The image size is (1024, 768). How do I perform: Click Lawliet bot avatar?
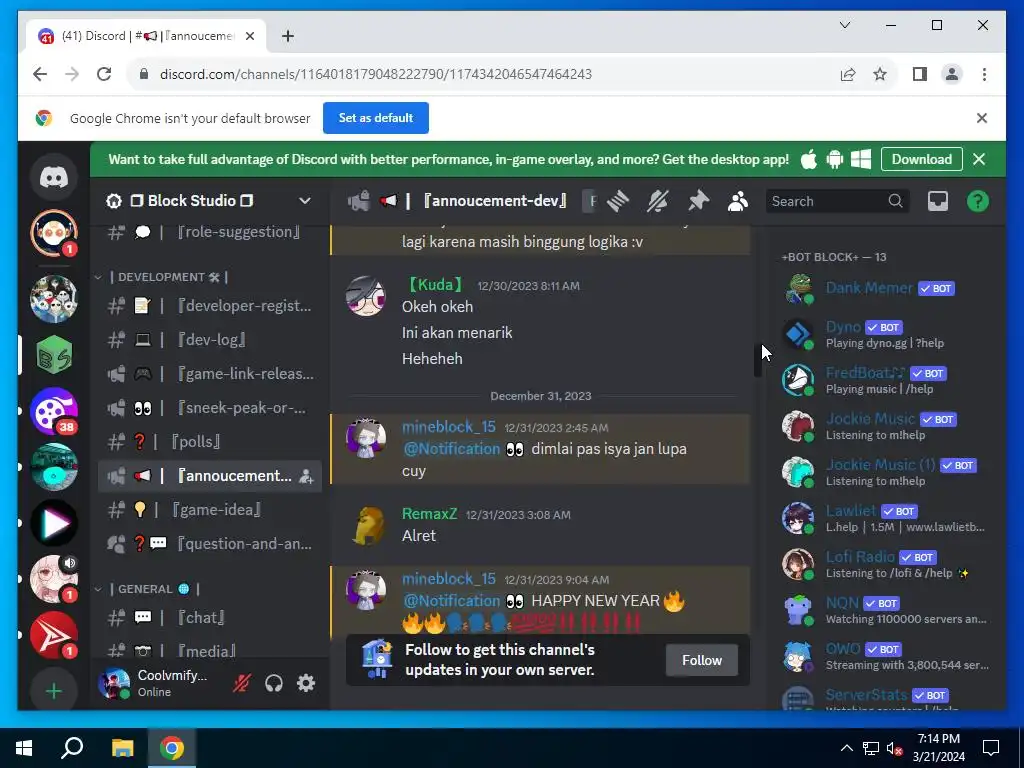pos(798,518)
